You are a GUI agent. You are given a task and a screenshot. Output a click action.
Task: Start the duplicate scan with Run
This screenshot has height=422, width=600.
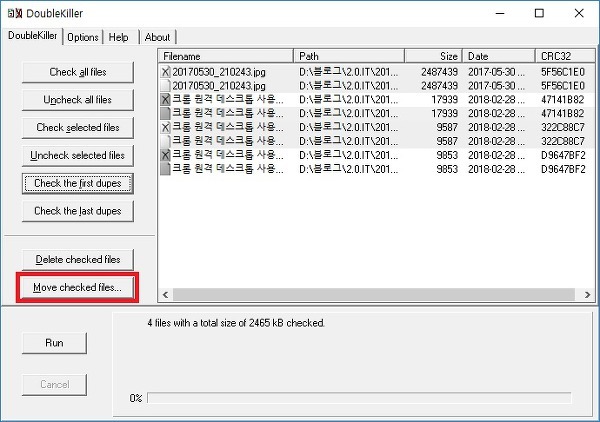pyautogui.click(x=54, y=343)
